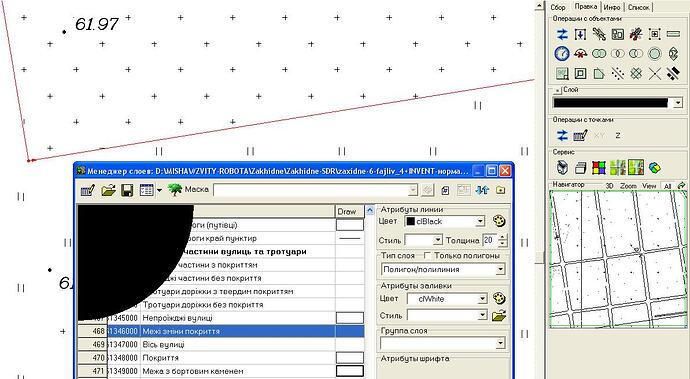The height and width of the screenshot is (379, 690).
Task: Open the table view dropdown arrow in Layer Manager
Action: coord(159,190)
